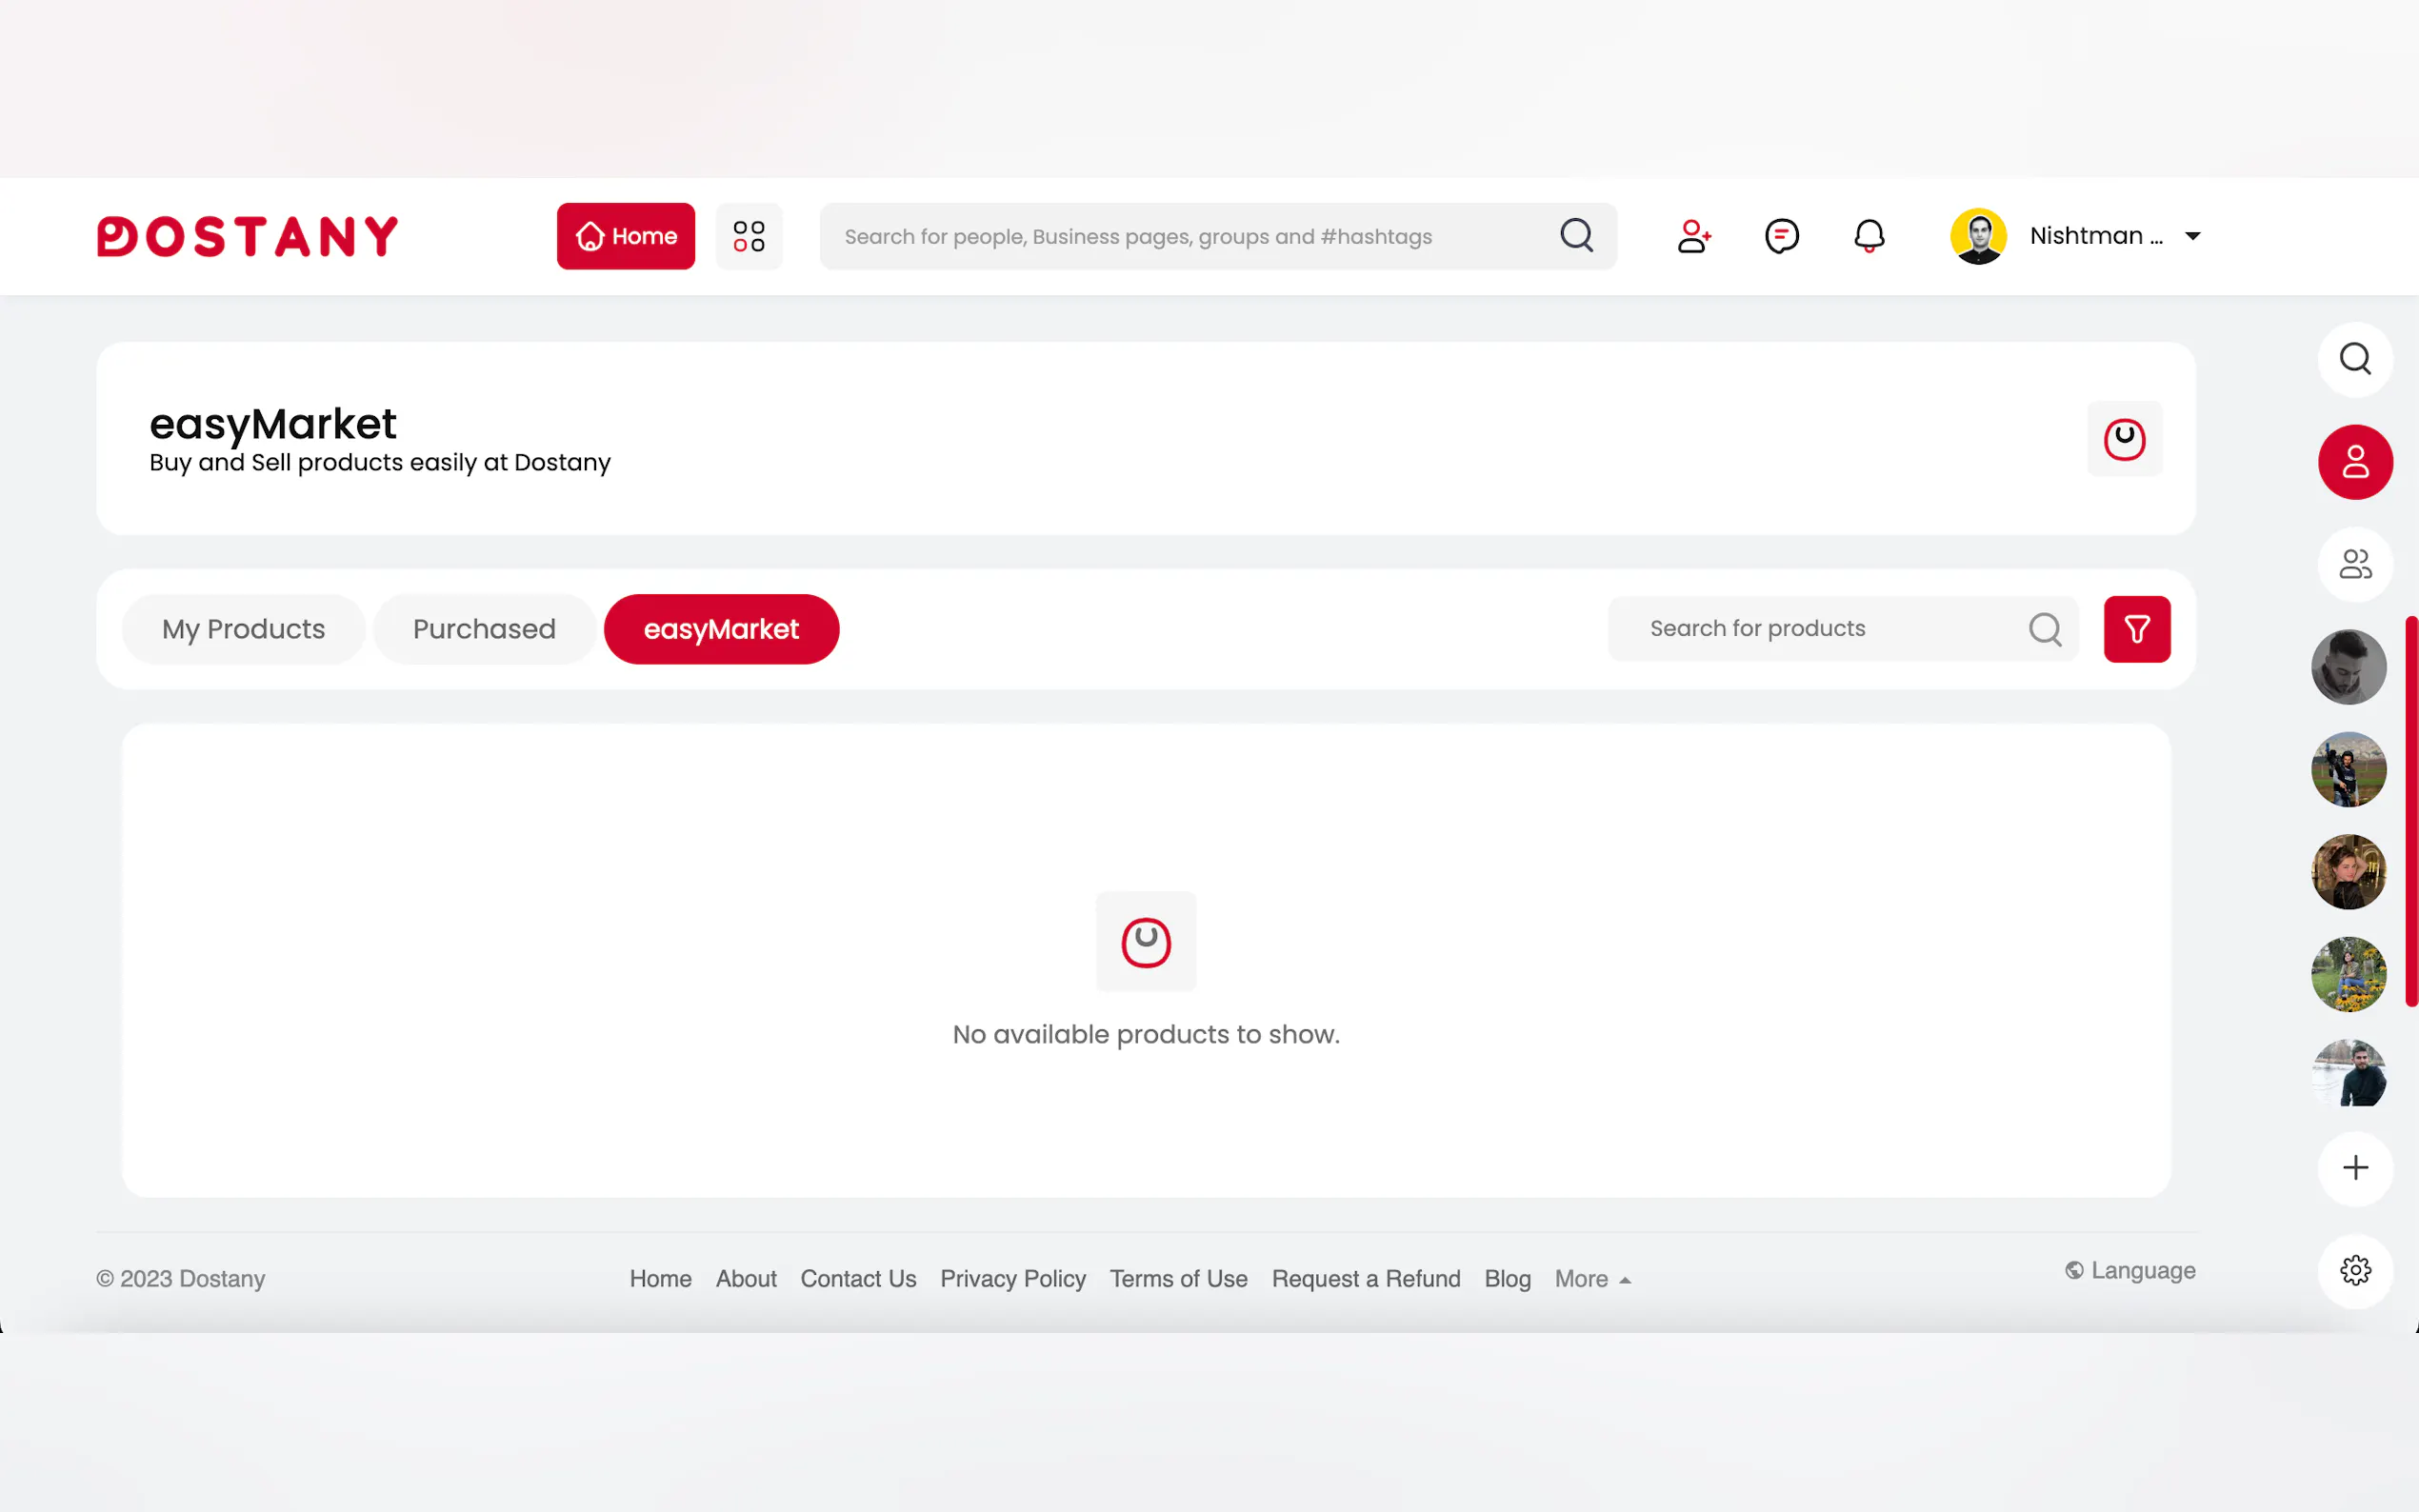Expand the Nishtman profile dropdown arrow

[x=2192, y=236]
